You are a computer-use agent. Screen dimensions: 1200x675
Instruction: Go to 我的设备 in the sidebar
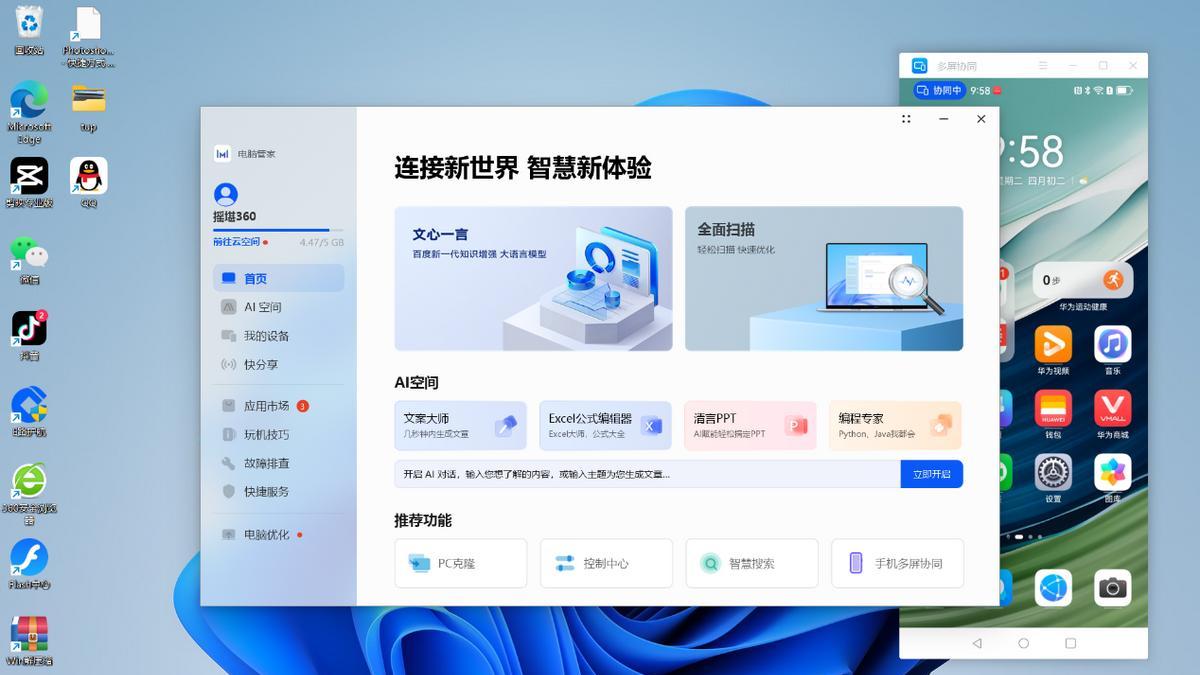(x=278, y=336)
